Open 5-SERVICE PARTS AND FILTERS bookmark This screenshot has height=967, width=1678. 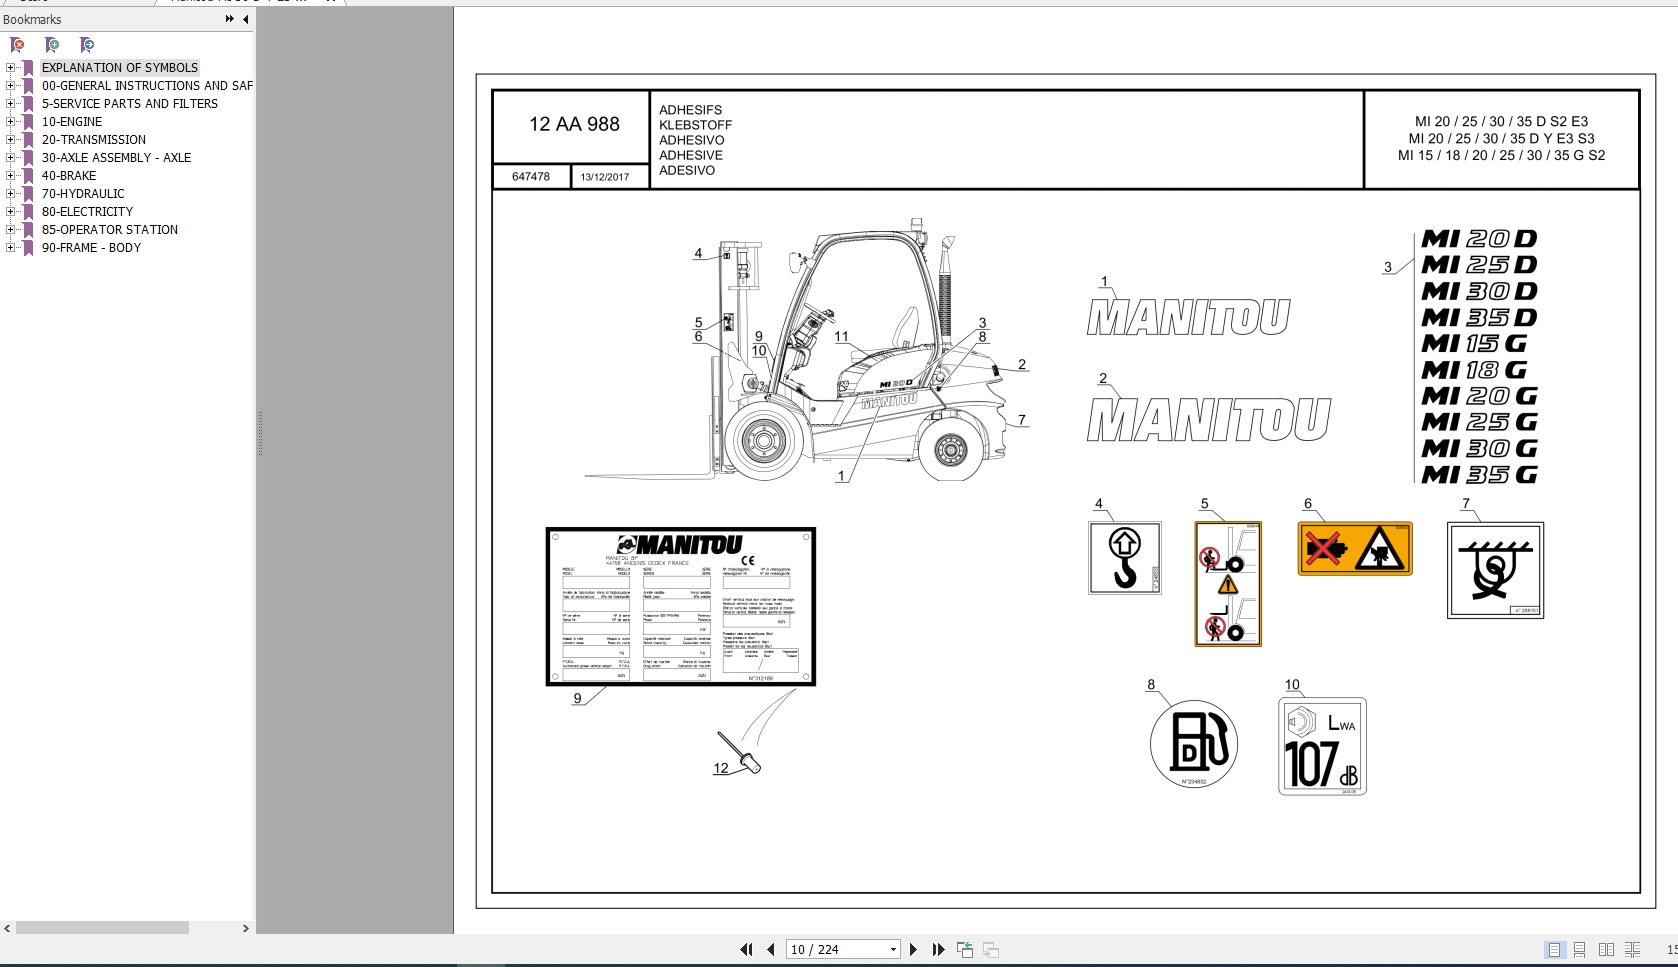(x=130, y=104)
